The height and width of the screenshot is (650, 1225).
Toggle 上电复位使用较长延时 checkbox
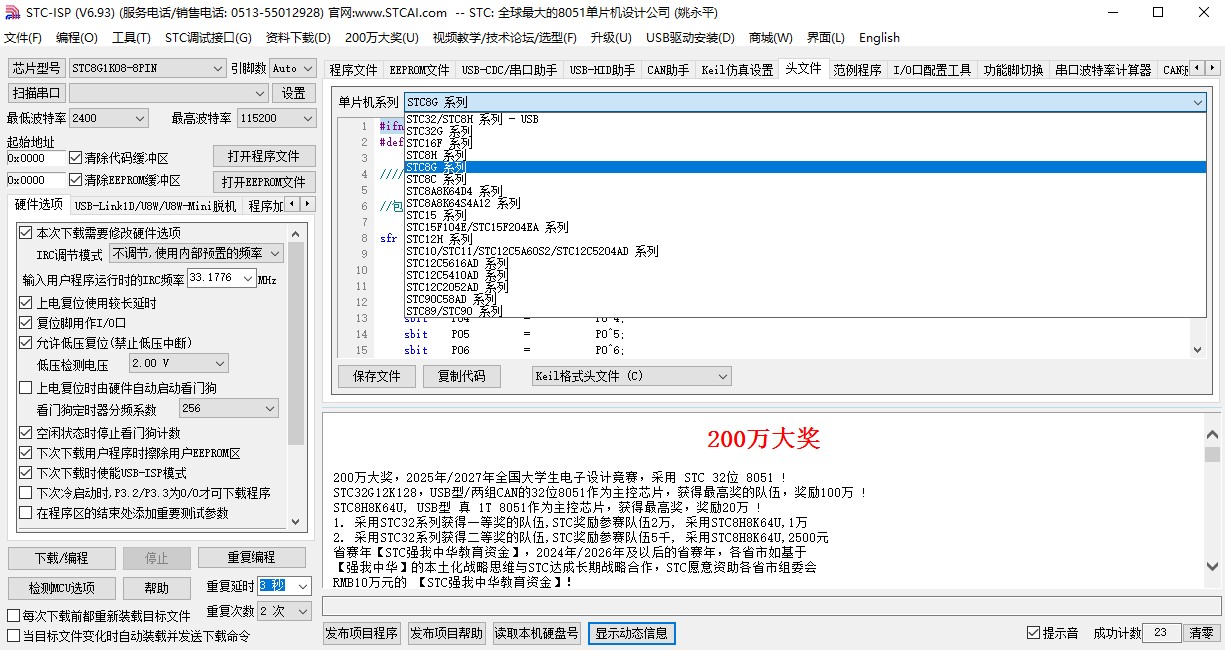(88, 302)
